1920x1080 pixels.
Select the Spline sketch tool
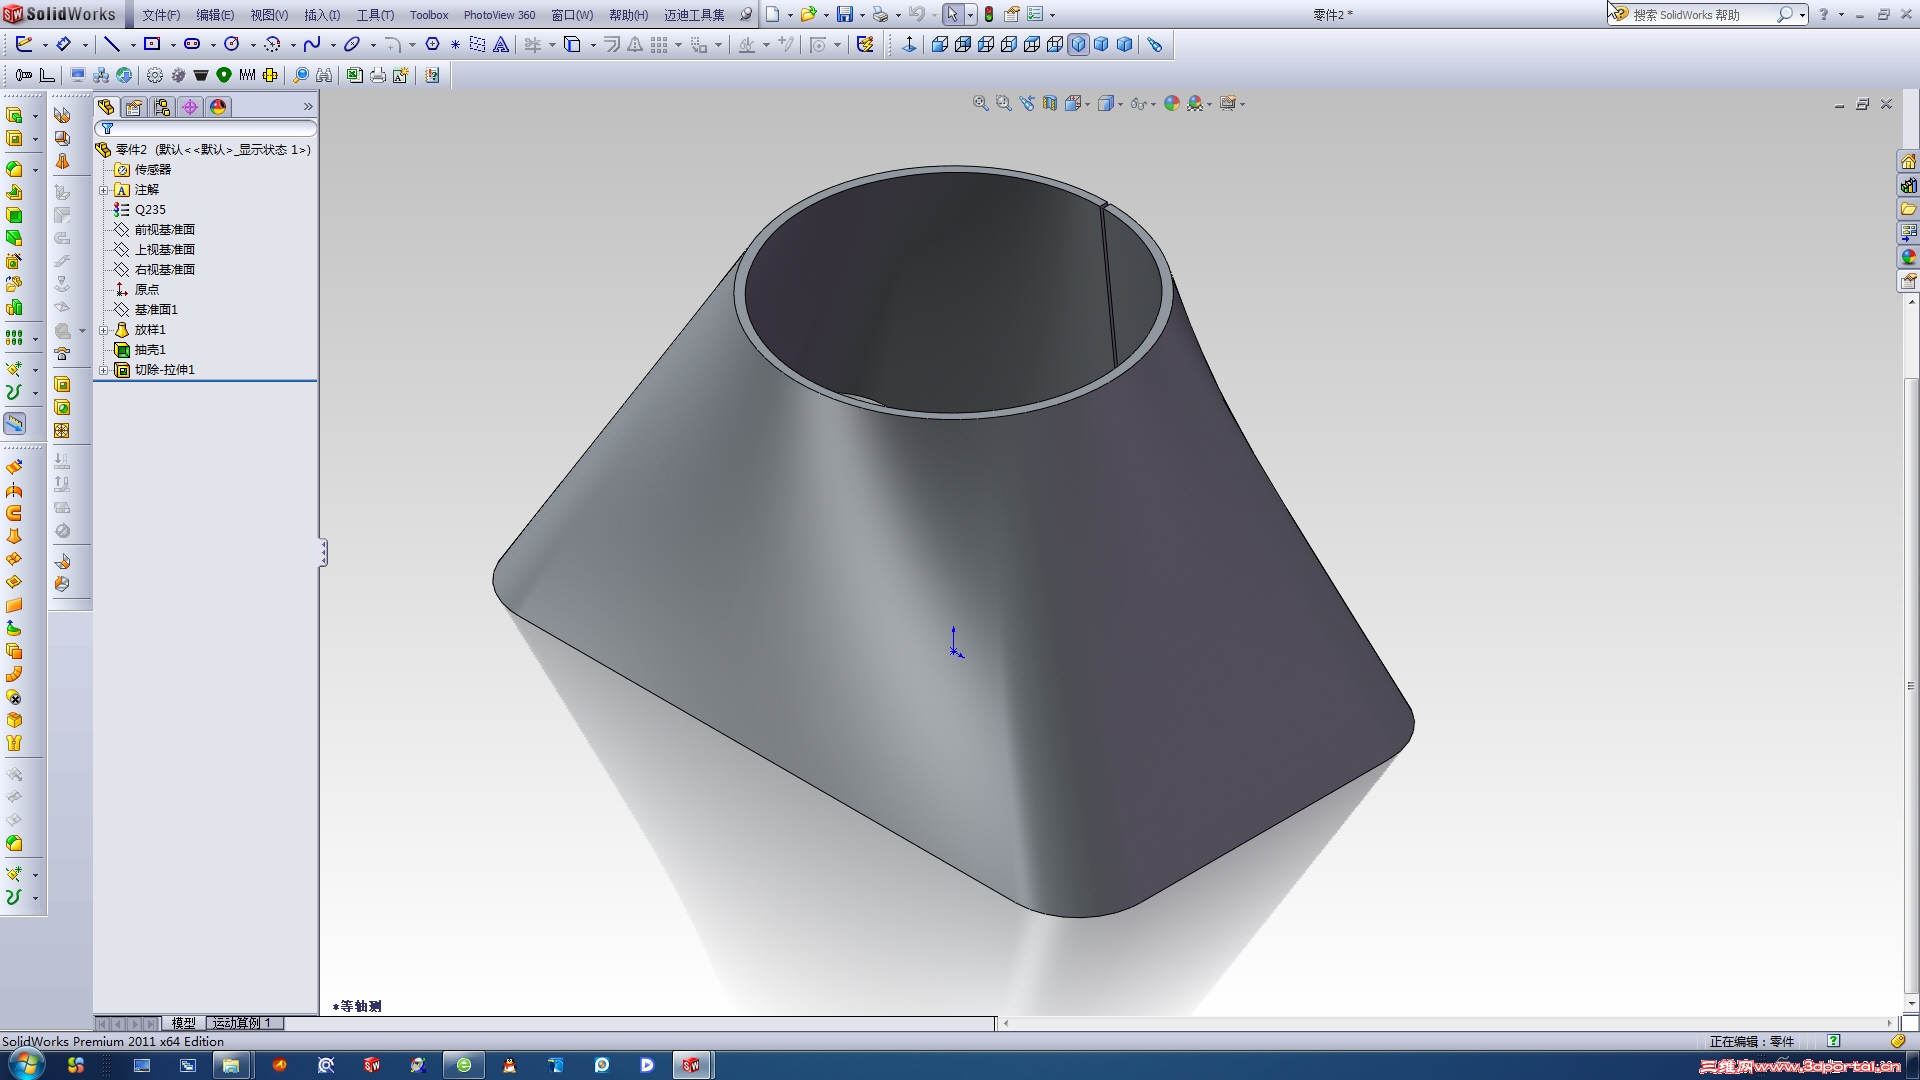(x=312, y=44)
